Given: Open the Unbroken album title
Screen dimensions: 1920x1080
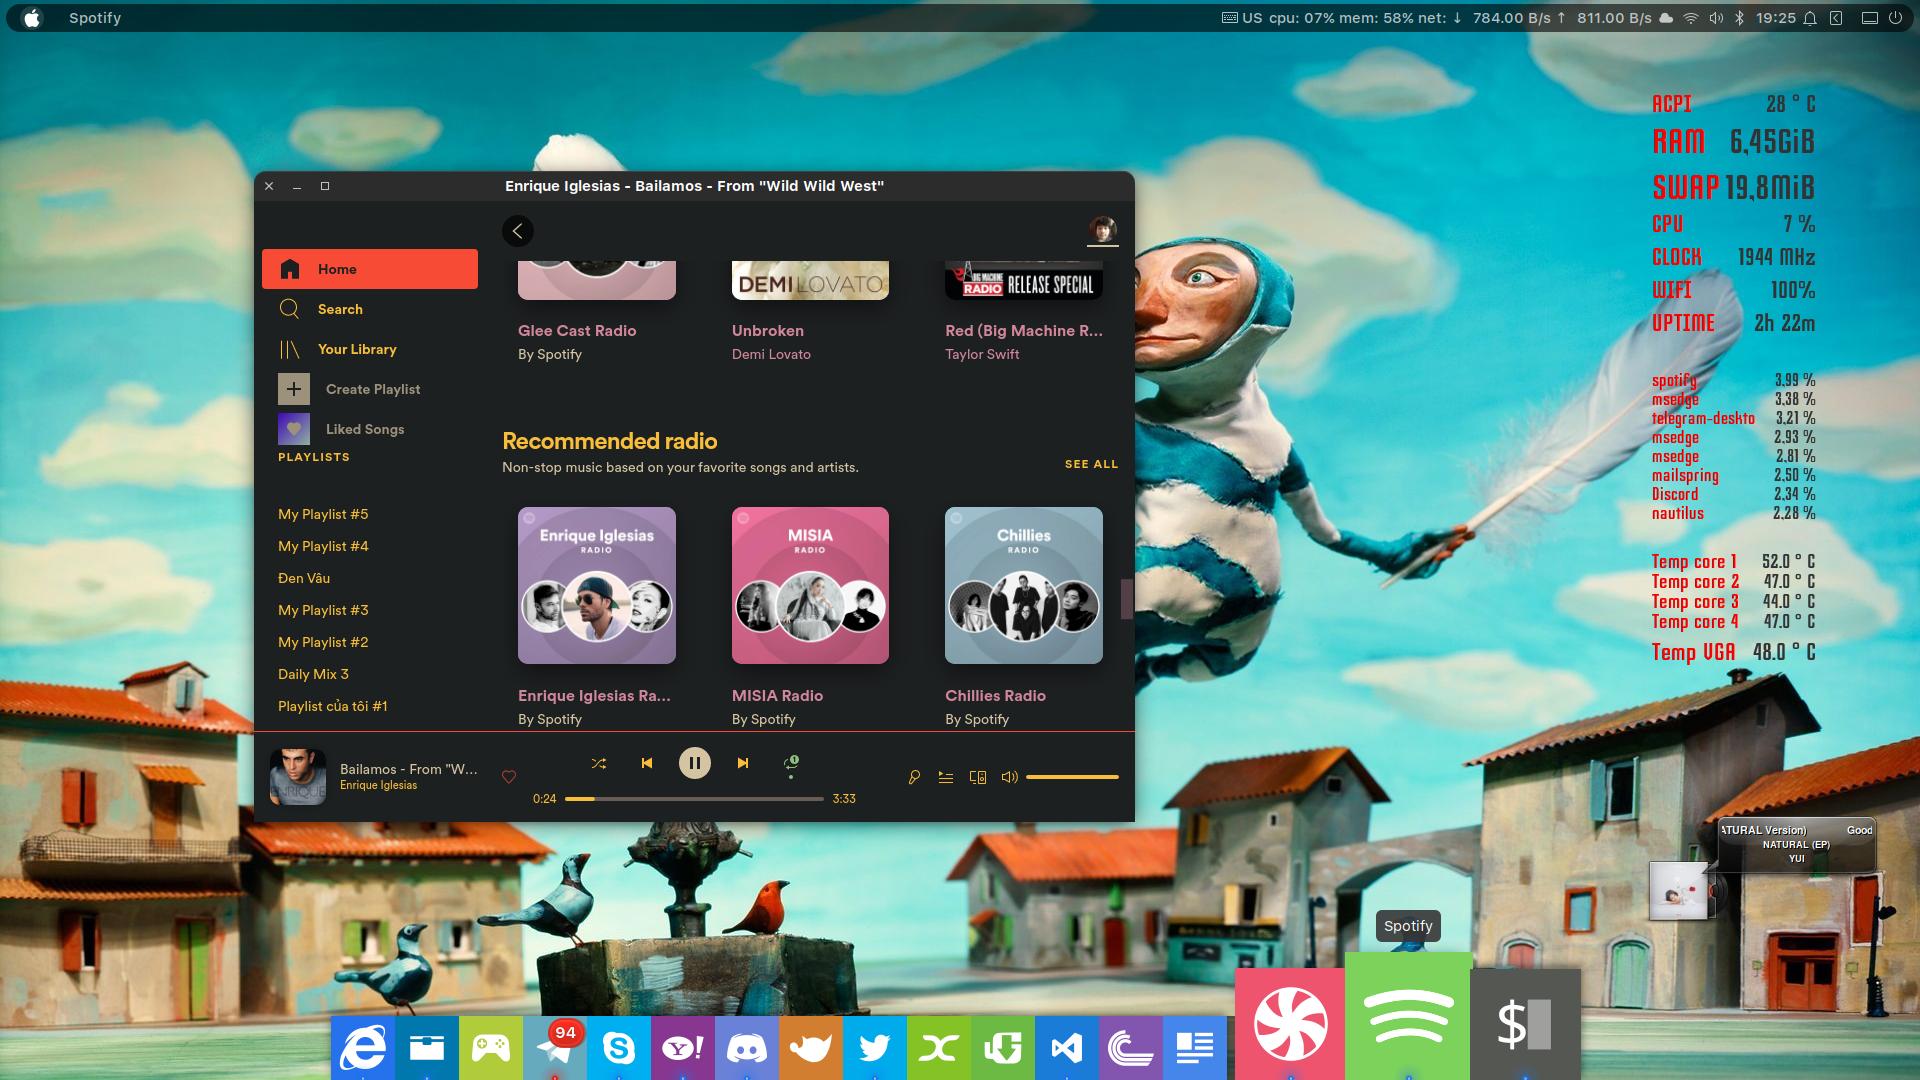Looking at the screenshot, I should coord(768,331).
